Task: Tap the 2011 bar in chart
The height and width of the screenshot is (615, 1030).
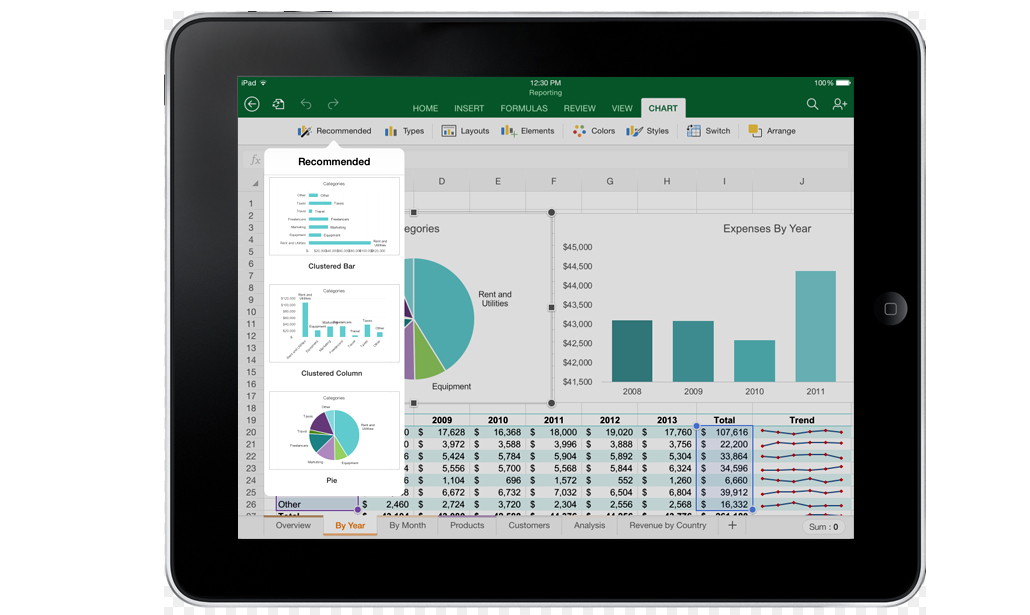Action: pos(815,326)
